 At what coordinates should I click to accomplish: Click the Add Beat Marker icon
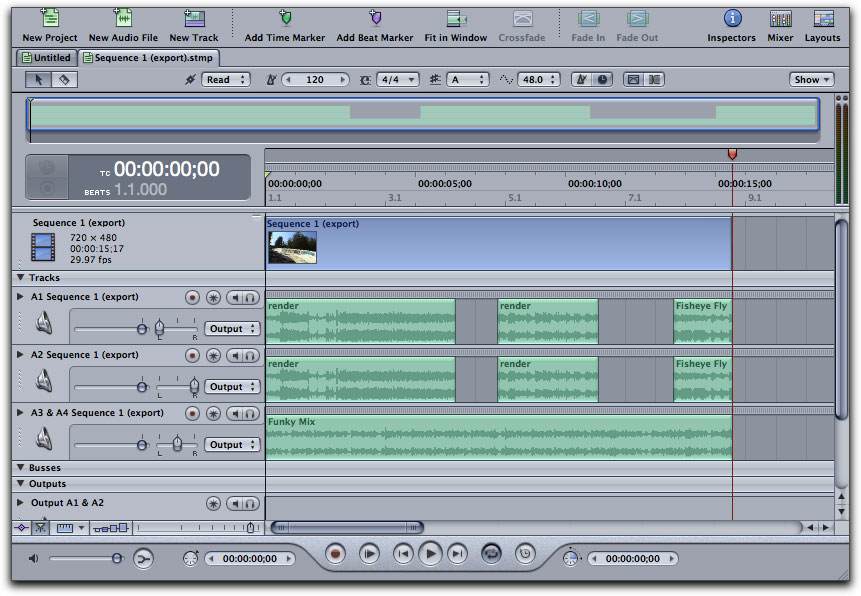click(375, 18)
